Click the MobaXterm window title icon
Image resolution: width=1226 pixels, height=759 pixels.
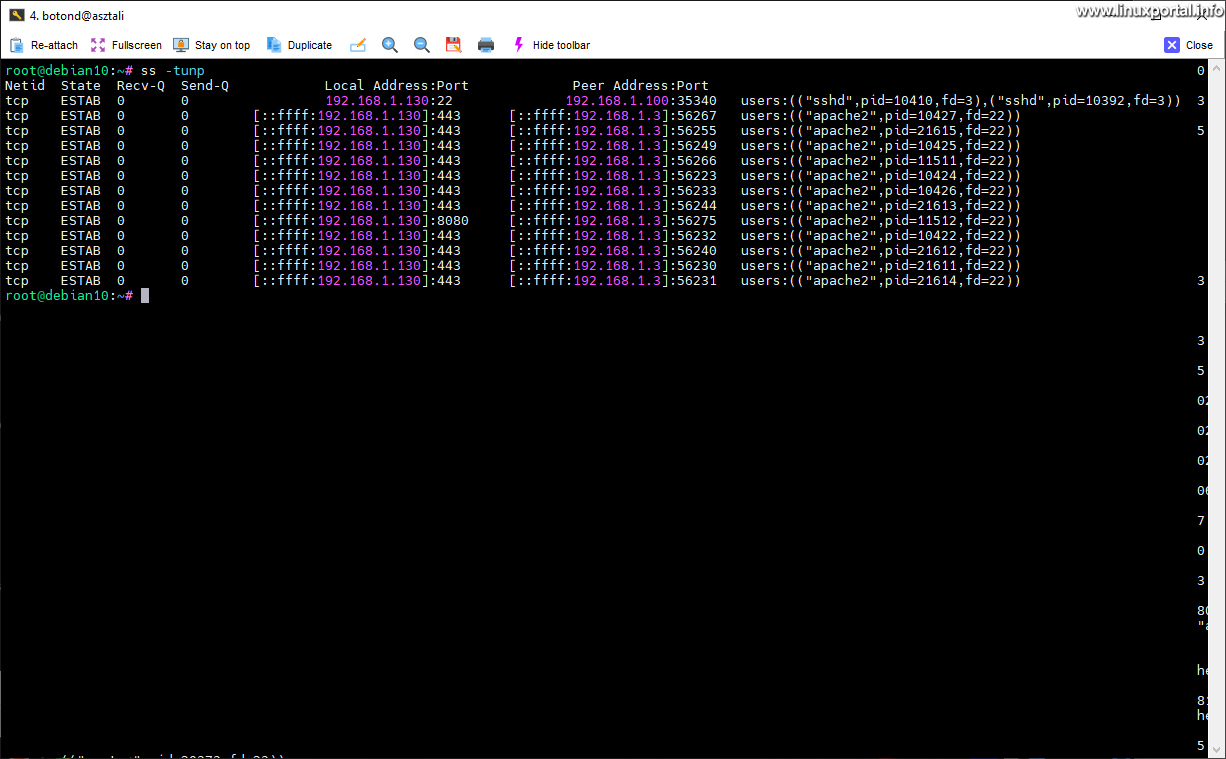(x=17, y=15)
